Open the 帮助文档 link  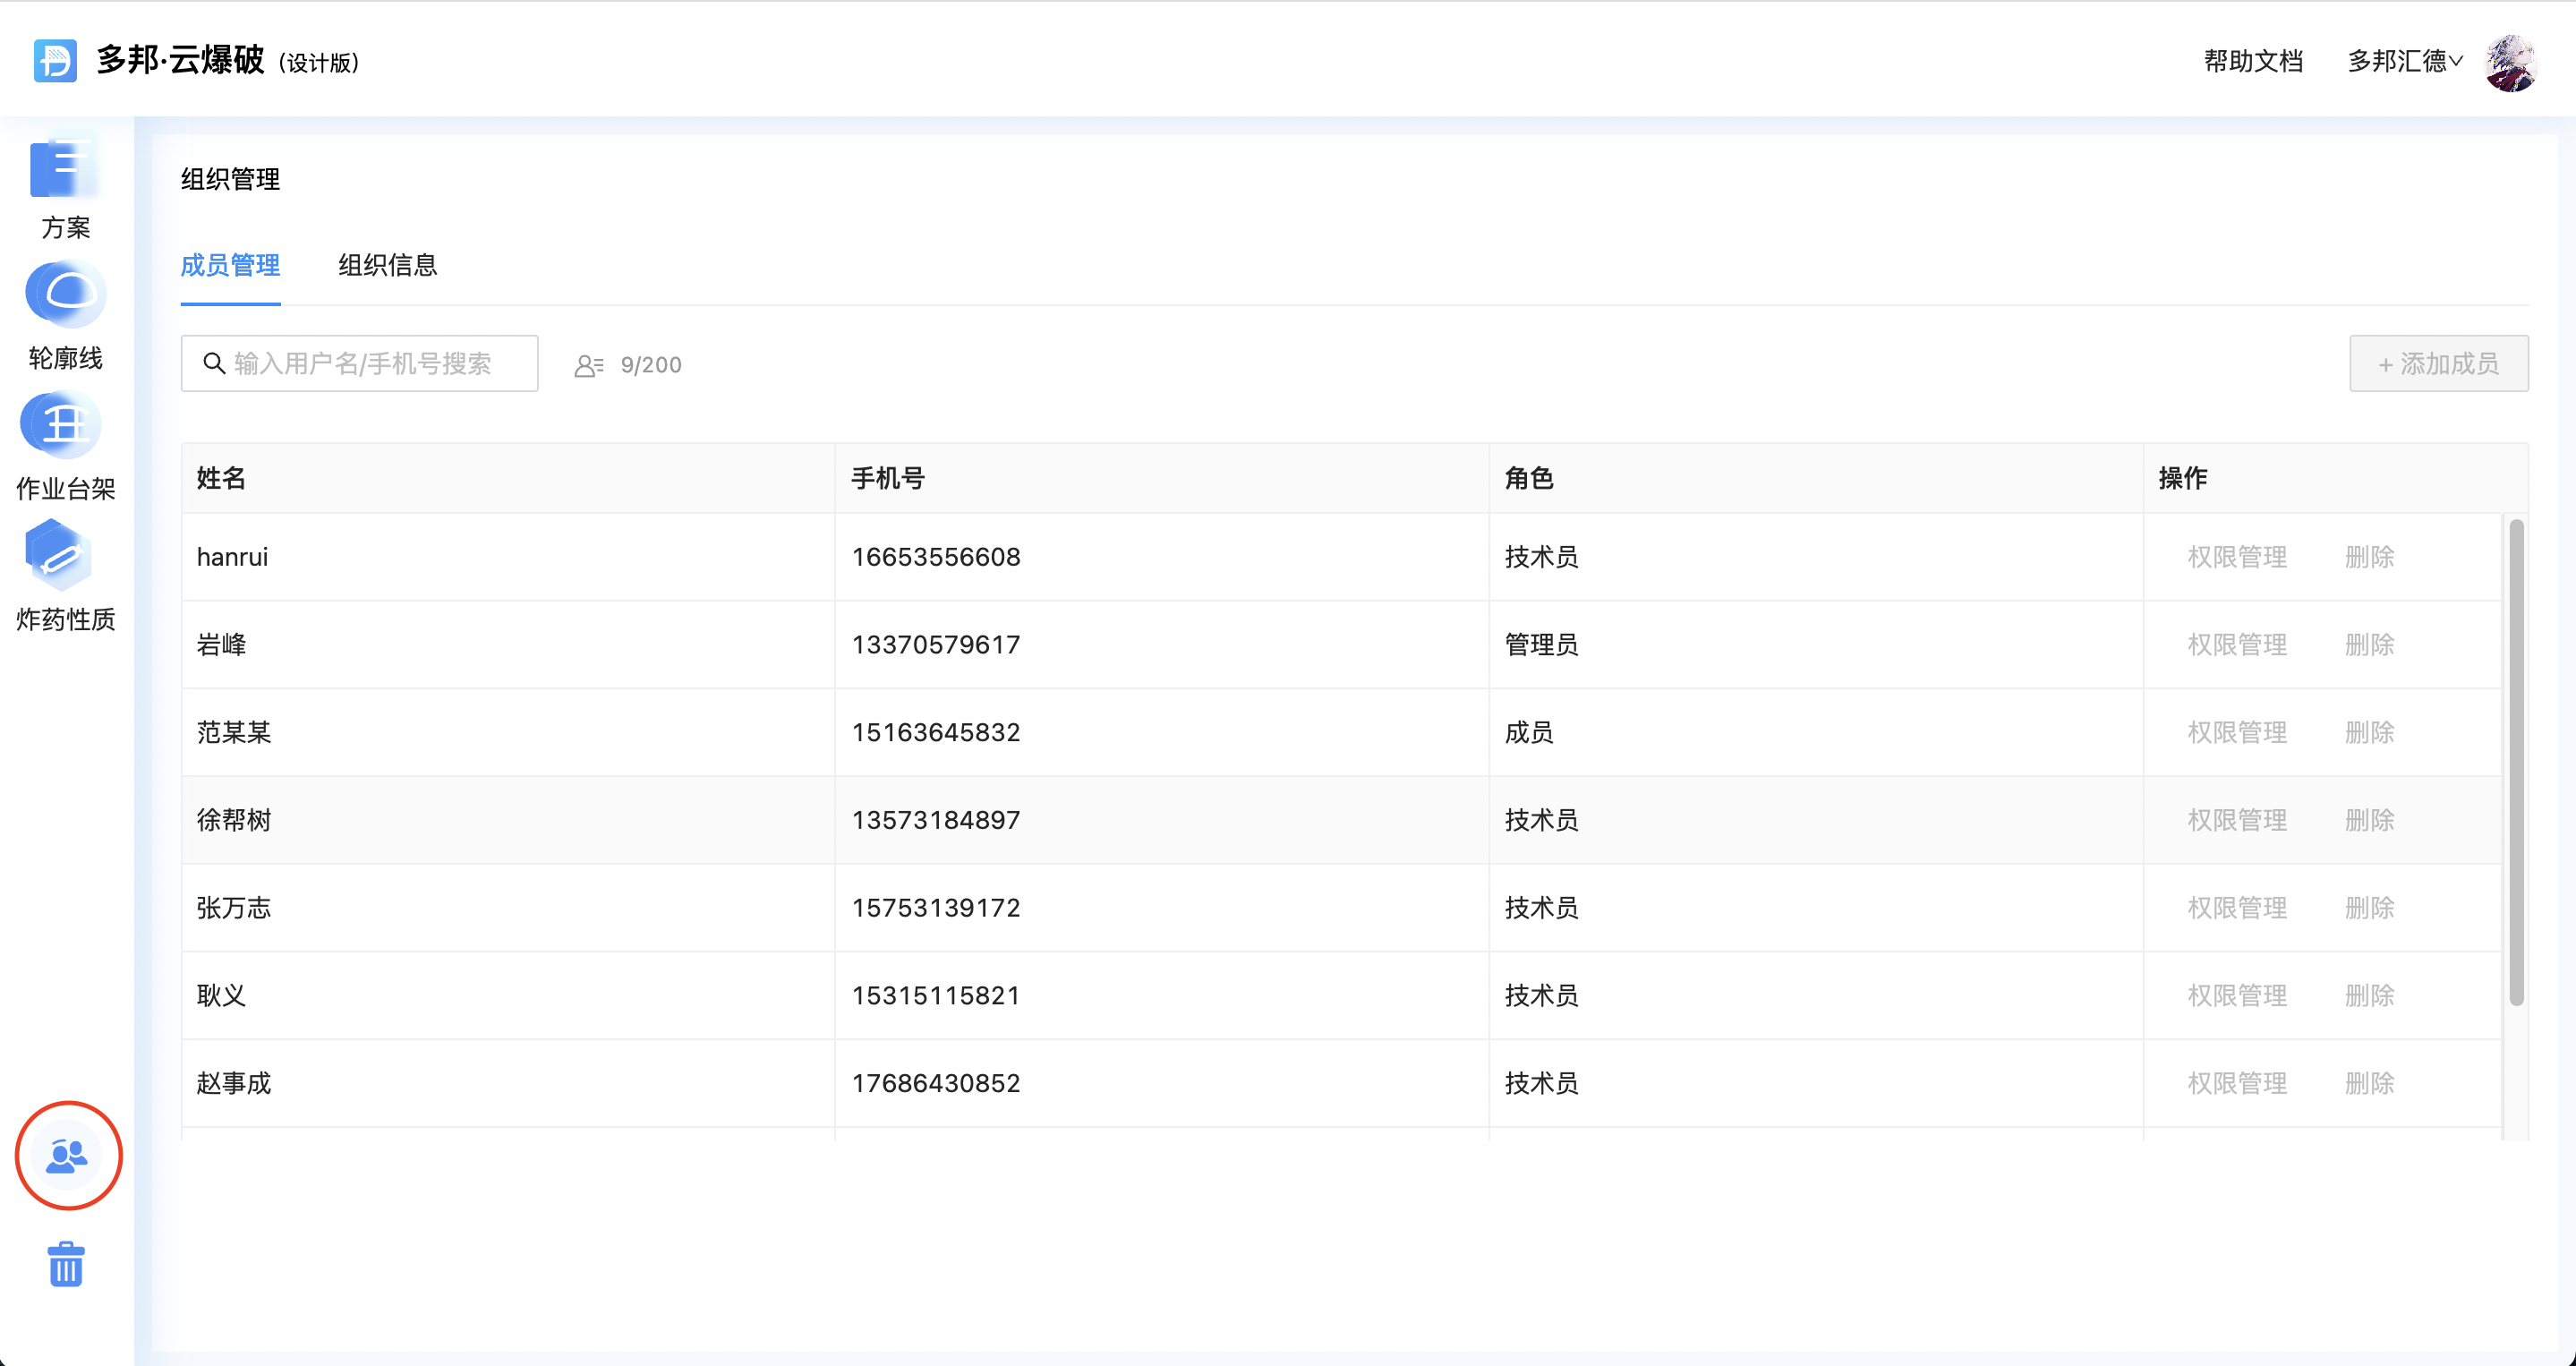click(2253, 62)
